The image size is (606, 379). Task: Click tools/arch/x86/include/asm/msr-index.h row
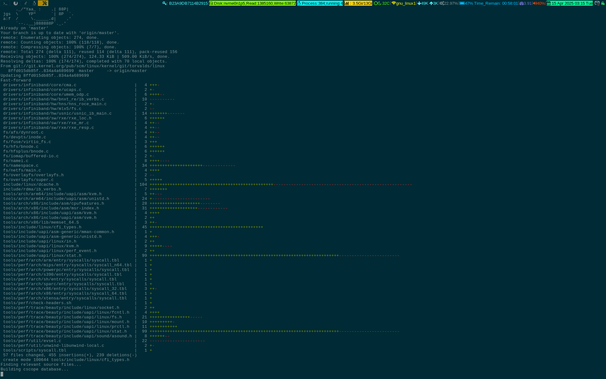(116, 208)
